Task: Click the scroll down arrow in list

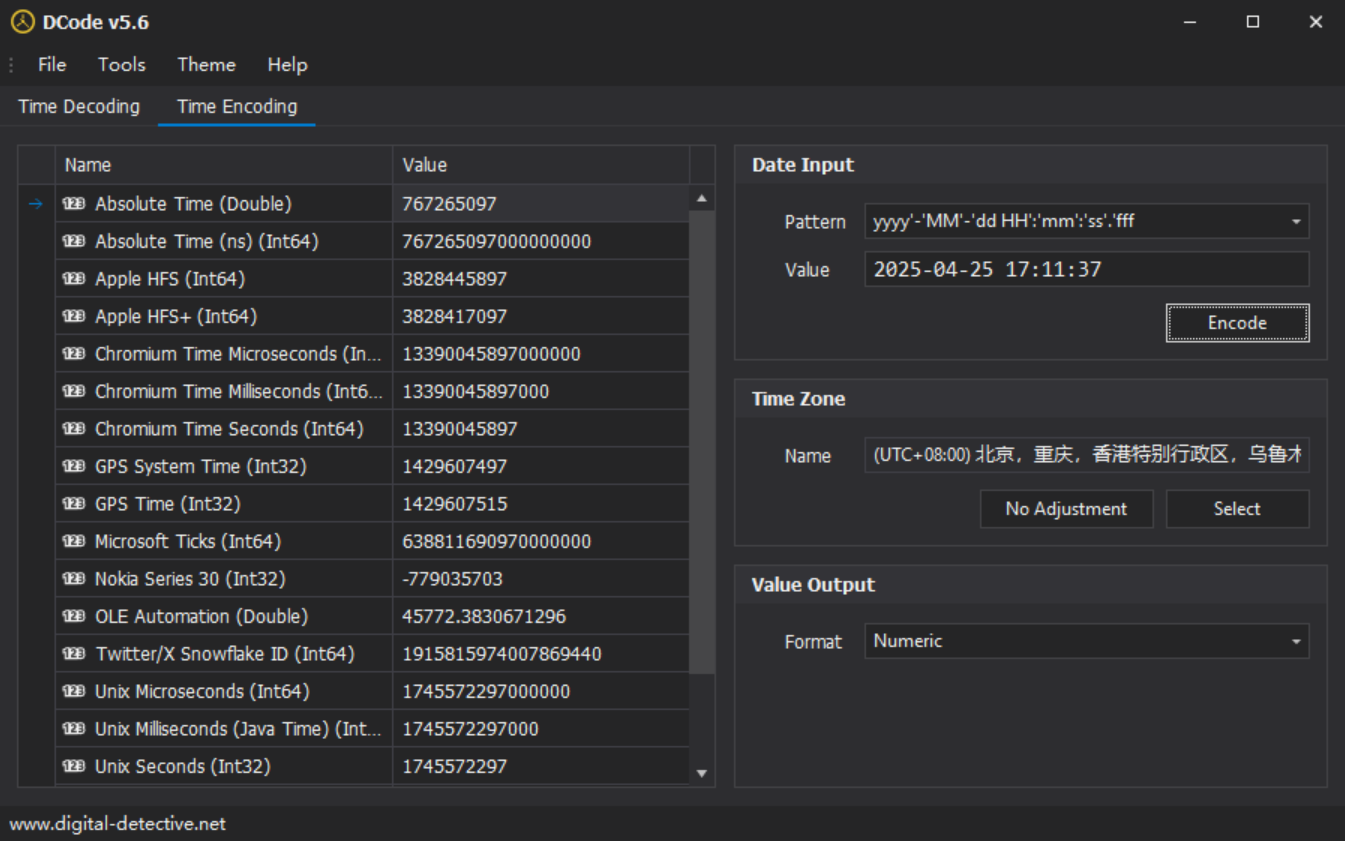Action: pos(701,773)
